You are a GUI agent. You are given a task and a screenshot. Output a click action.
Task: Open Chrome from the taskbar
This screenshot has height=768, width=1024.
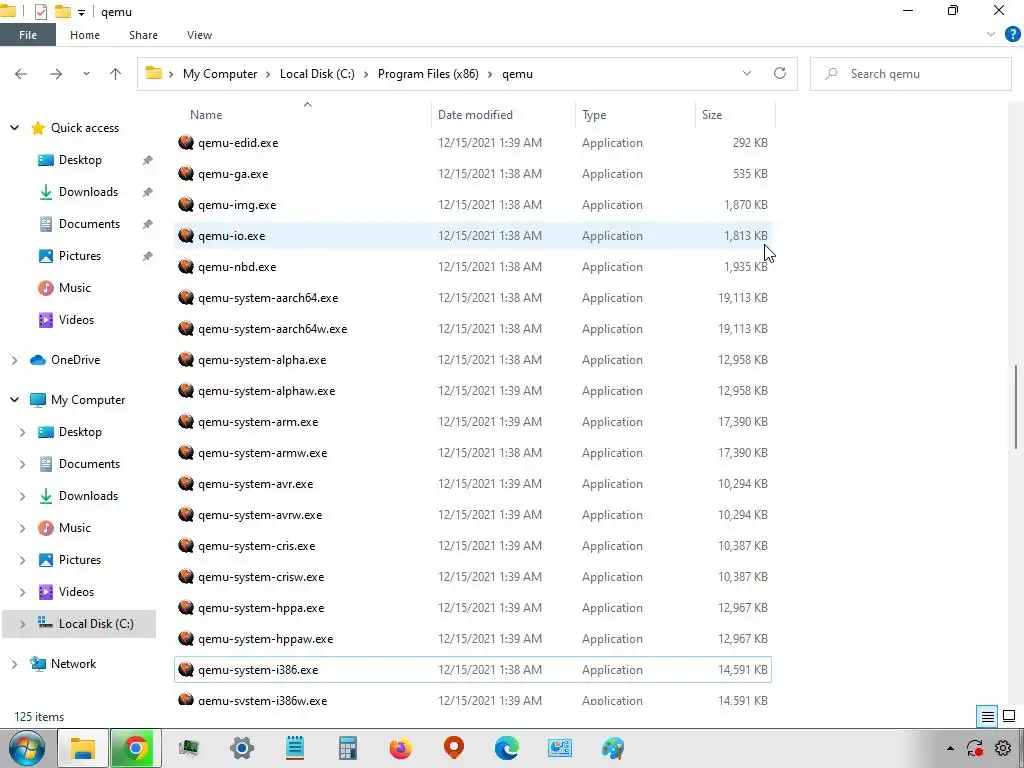[x=136, y=748]
